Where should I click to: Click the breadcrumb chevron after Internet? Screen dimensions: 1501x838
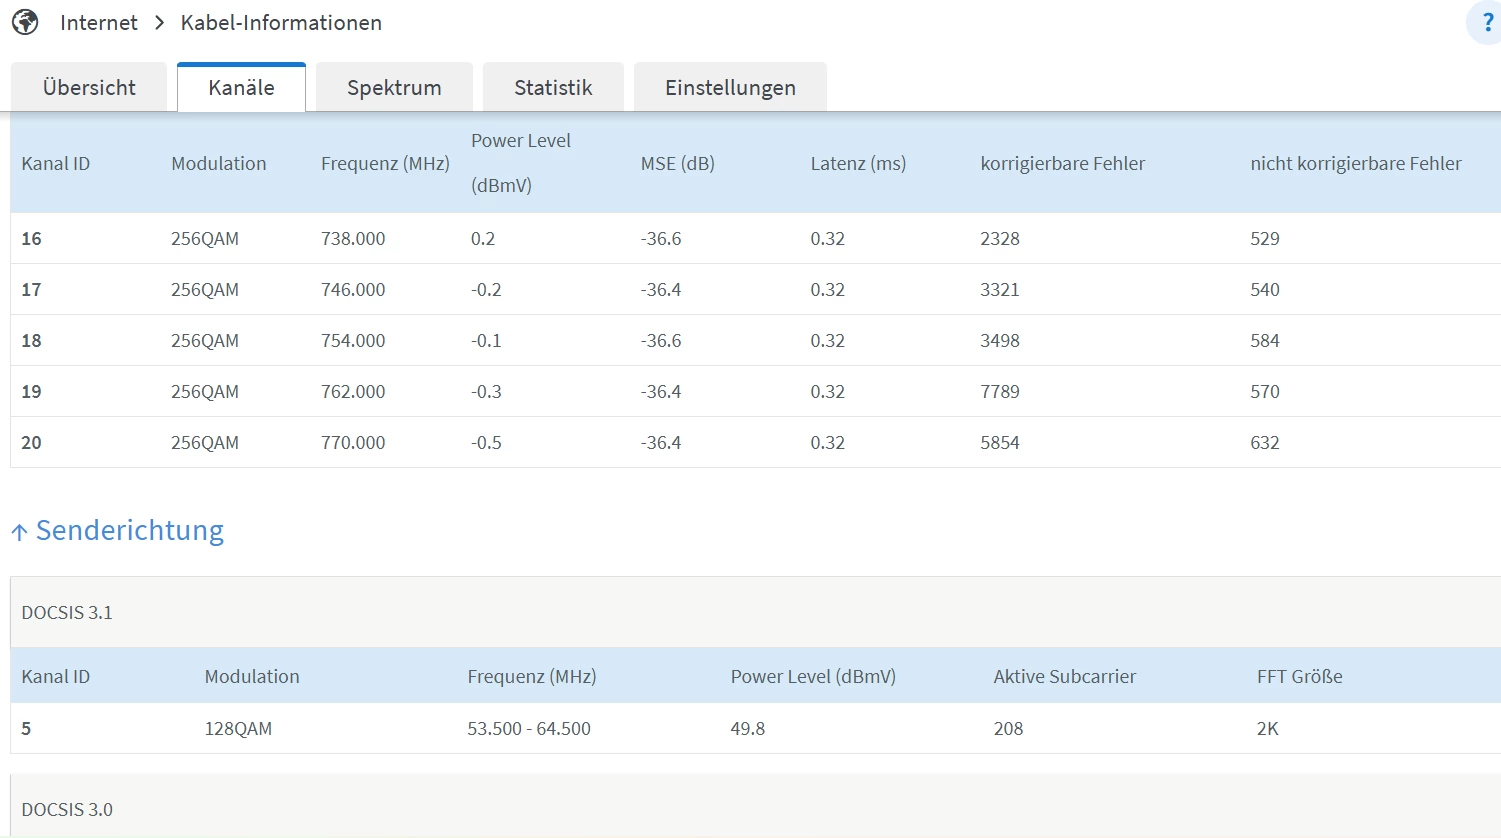159,23
